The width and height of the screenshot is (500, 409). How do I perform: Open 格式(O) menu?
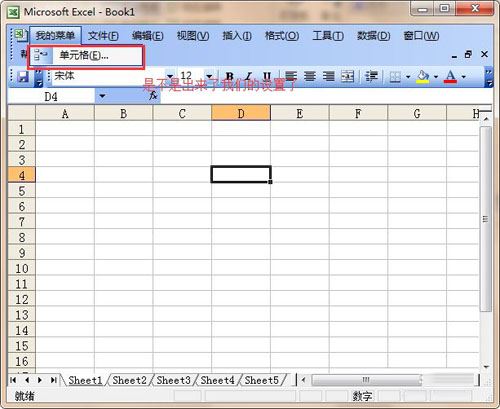pyautogui.click(x=282, y=35)
